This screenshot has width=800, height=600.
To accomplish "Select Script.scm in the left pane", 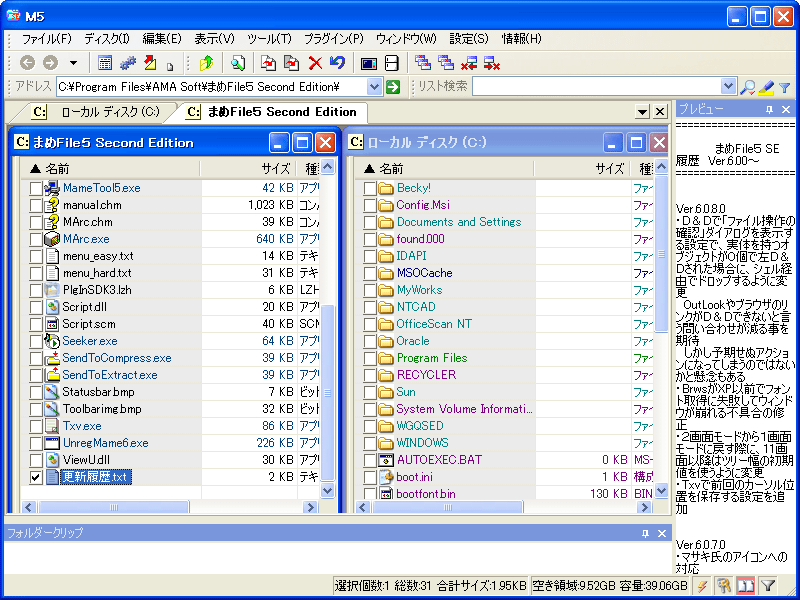I will [89, 324].
